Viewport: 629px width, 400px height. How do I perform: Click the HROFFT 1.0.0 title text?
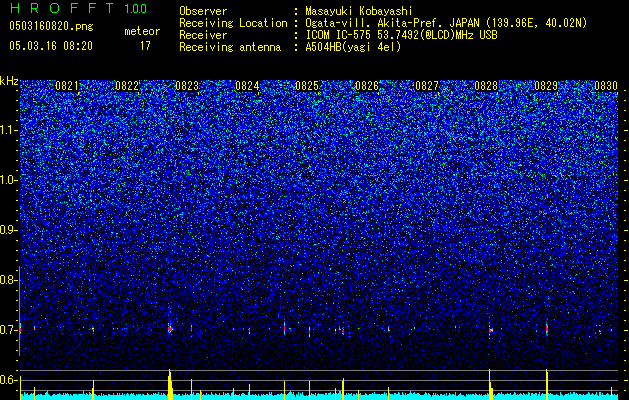coord(78,8)
